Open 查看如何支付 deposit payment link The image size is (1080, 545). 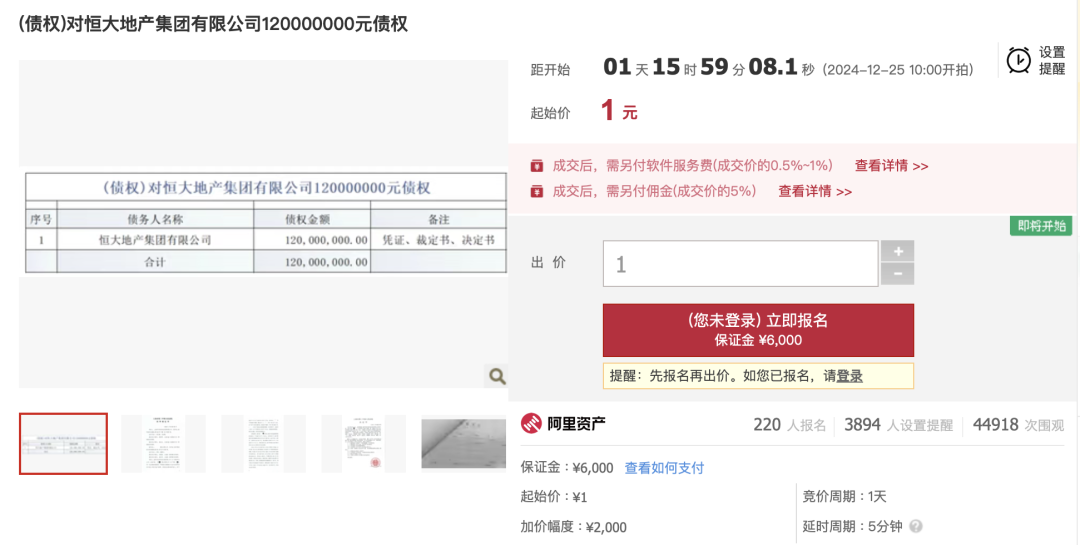664,468
